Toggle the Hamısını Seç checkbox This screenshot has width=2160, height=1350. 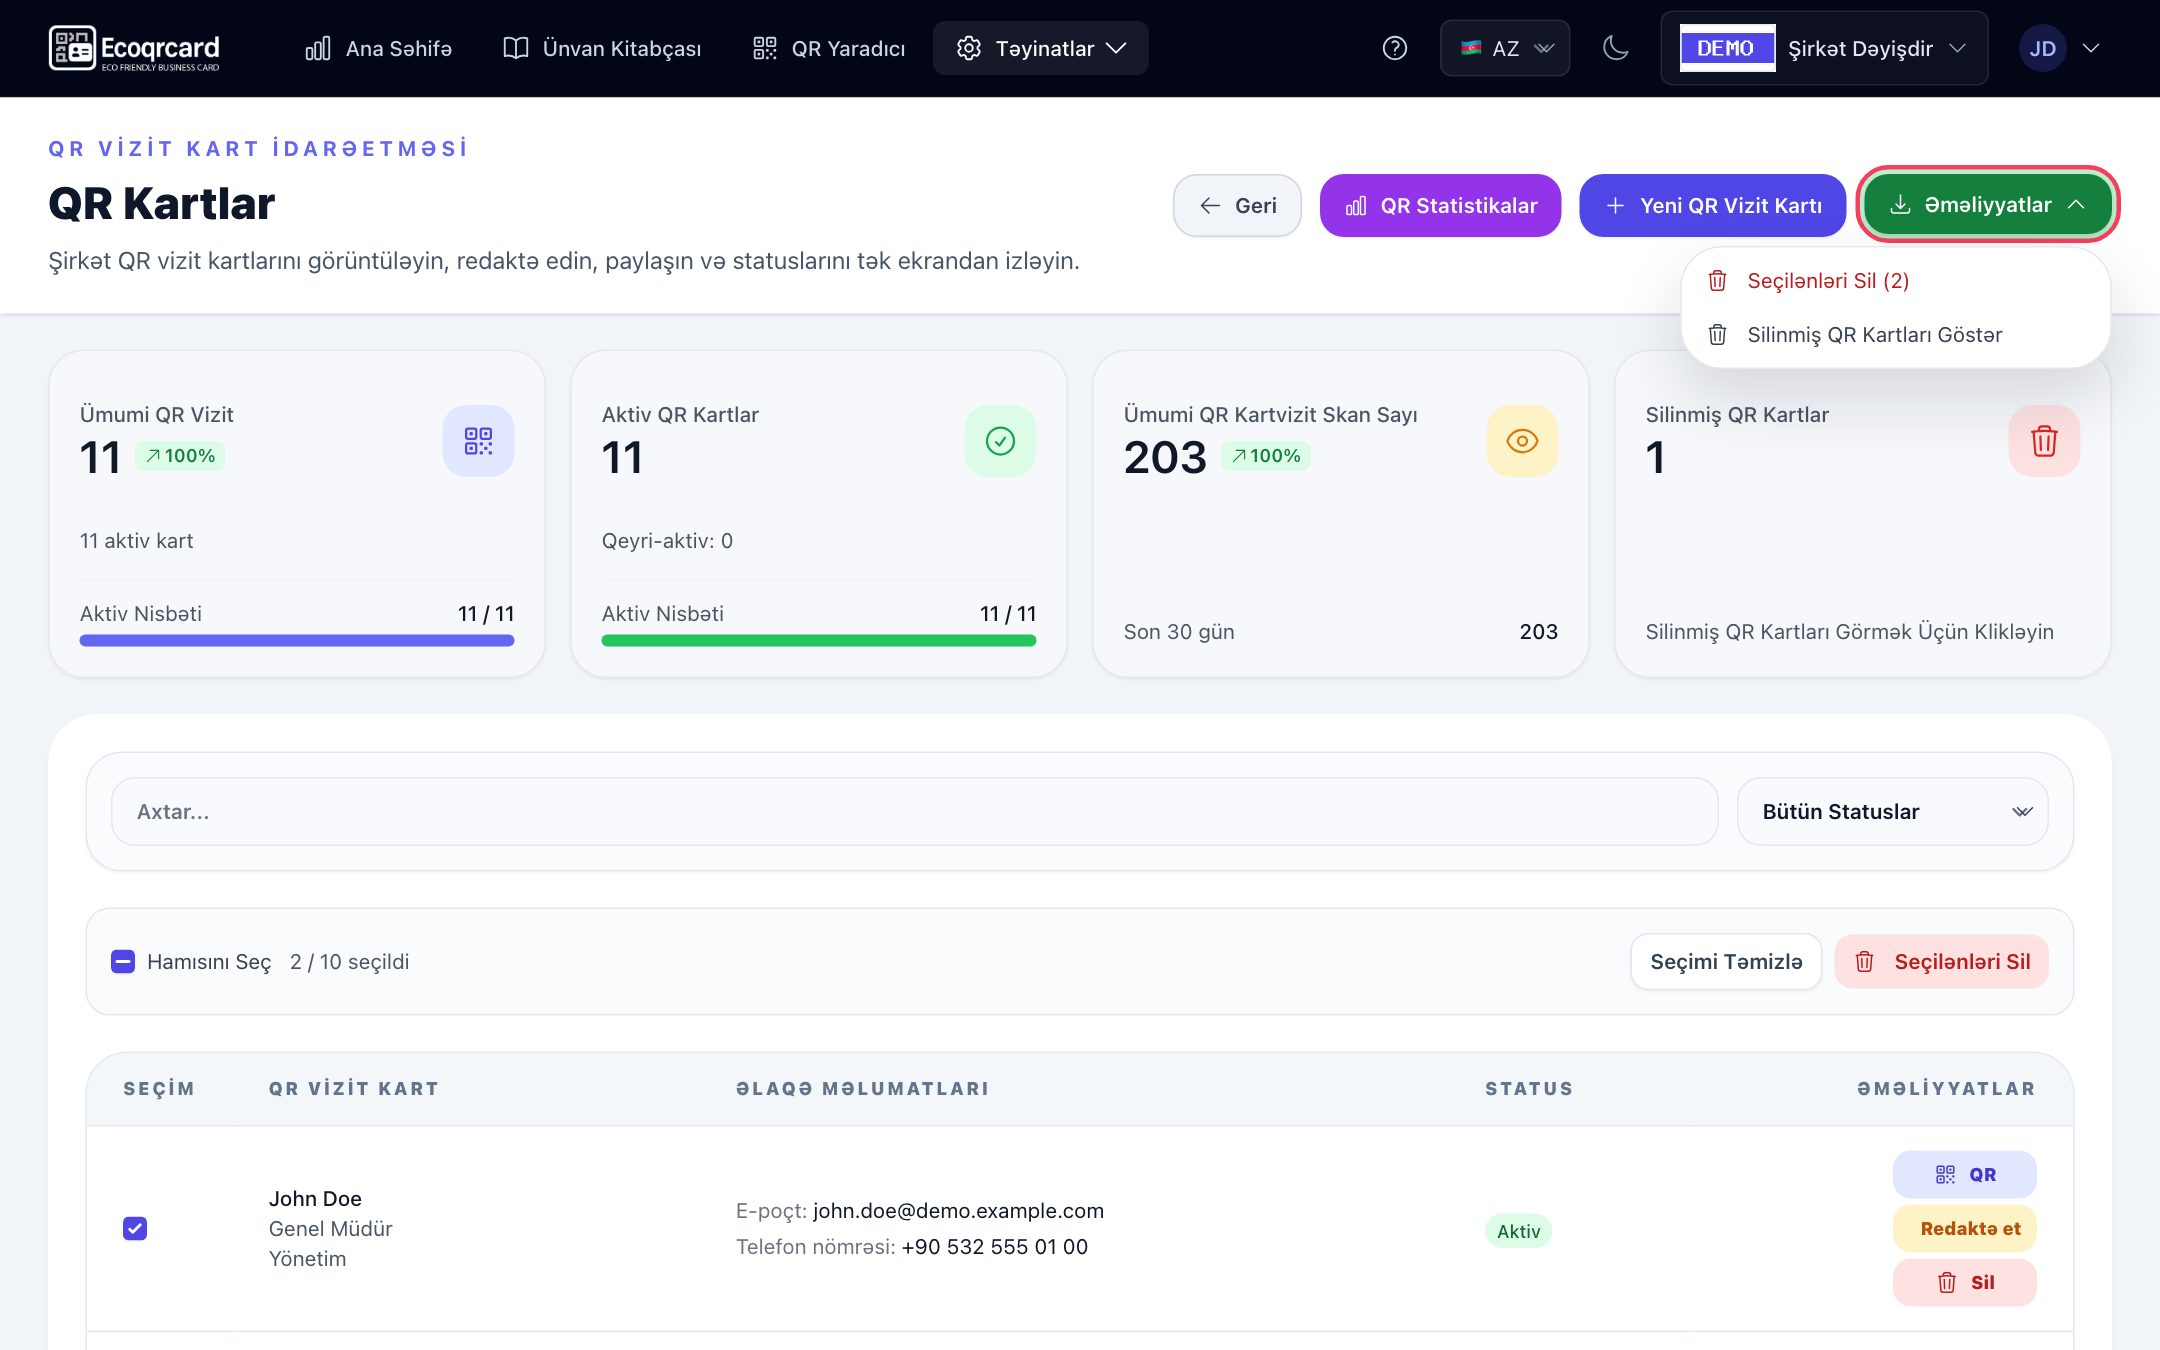(x=123, y=962)
